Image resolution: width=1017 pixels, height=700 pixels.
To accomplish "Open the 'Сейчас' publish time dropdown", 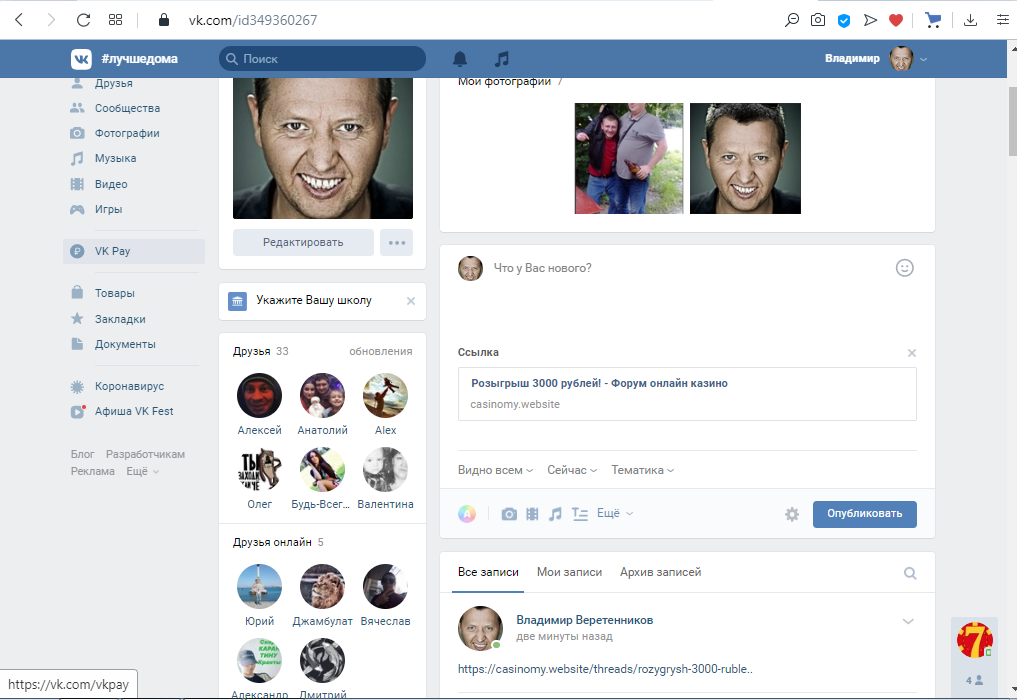I will pyautogui.click(x=572, y=470).
